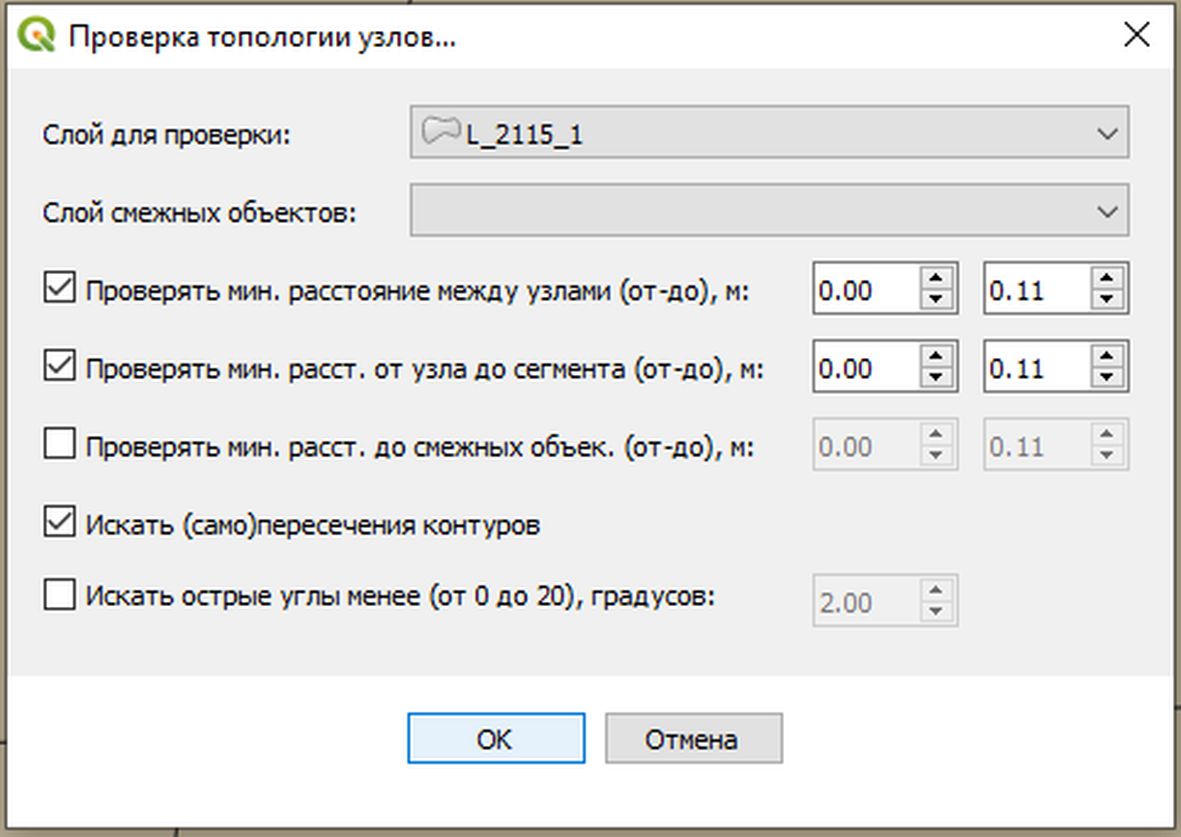Toggle node minimum distance check checkbox
This screenshot has height=837, width=1181.
point(60,289)
